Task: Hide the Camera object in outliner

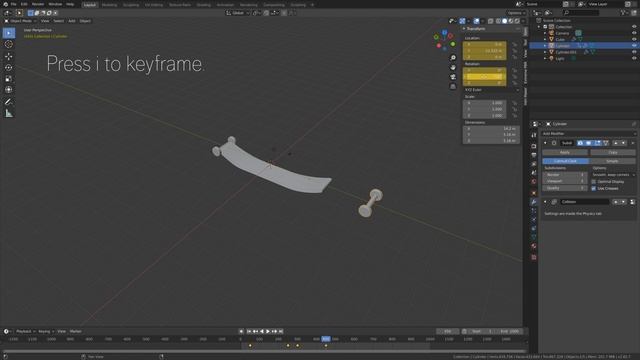Action: (x=634, y=33)
